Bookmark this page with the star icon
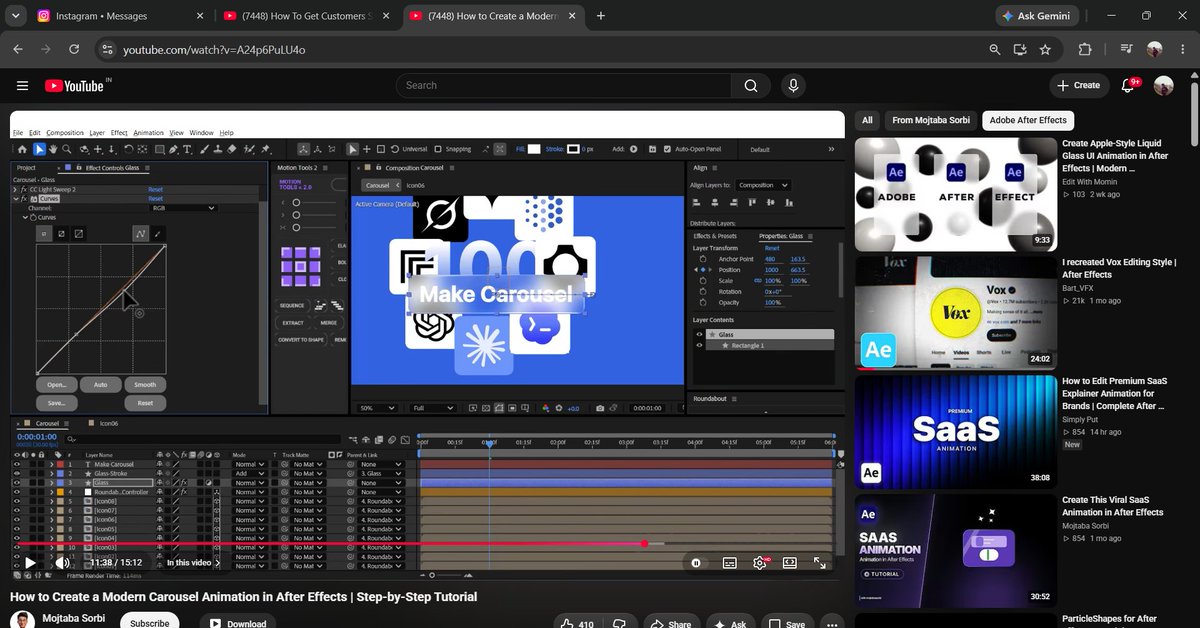 click(1045, 49)
